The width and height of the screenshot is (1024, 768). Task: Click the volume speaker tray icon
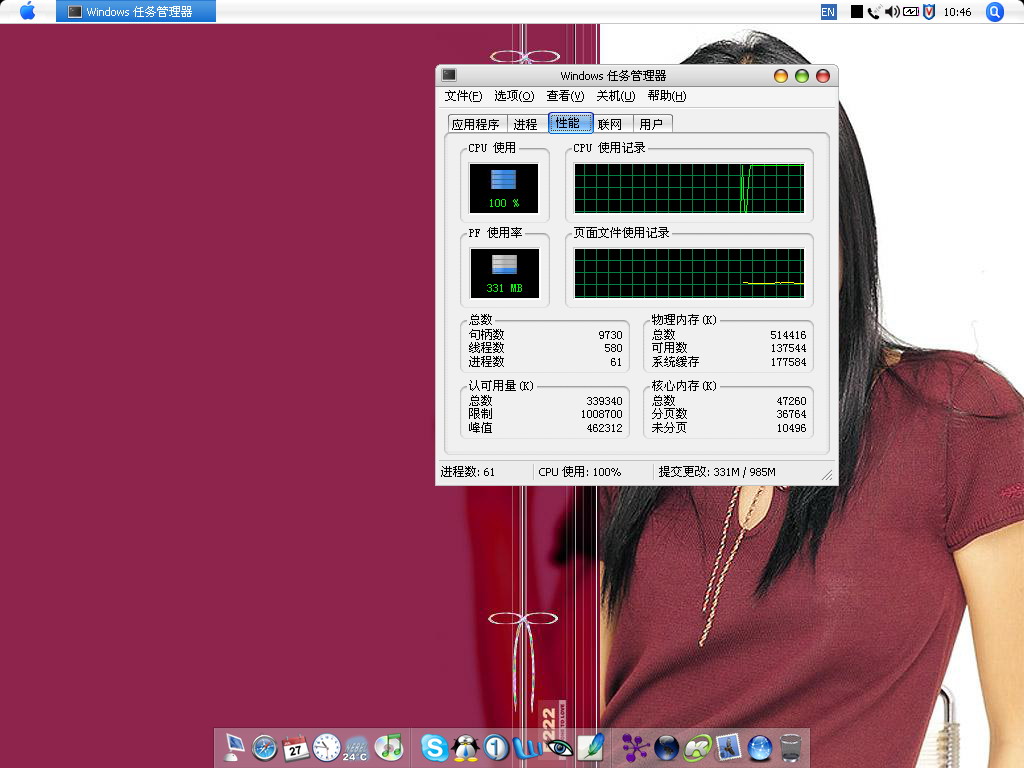[892, 12]
